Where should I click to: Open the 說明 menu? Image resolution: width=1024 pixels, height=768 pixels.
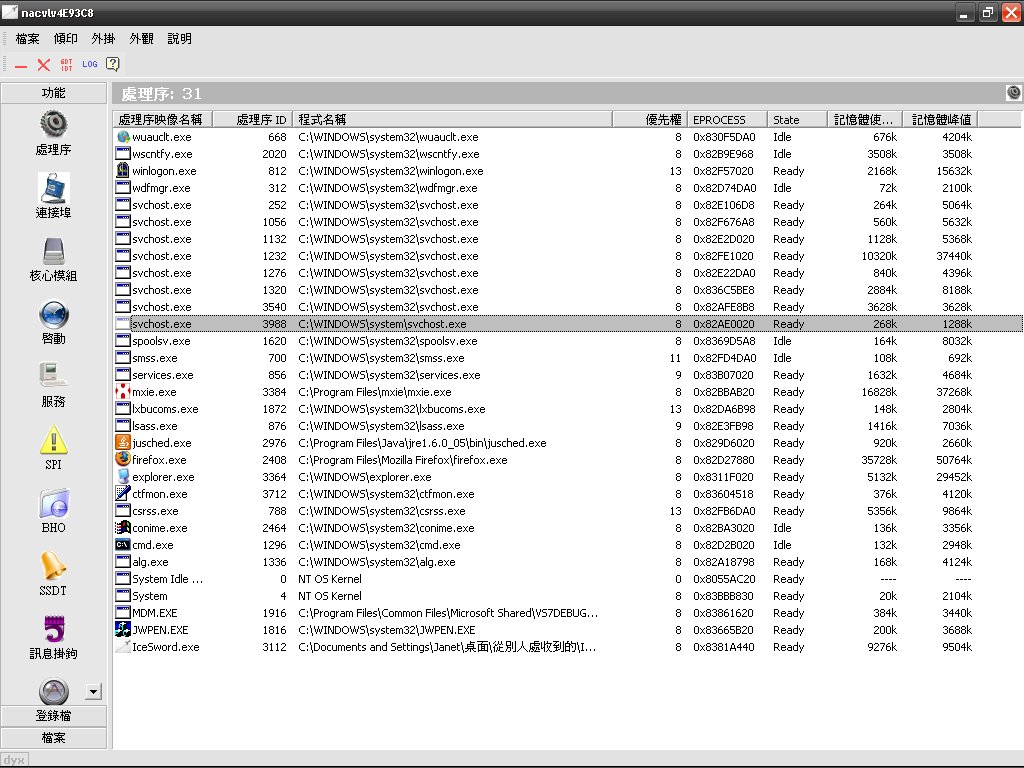coord(179,39)
